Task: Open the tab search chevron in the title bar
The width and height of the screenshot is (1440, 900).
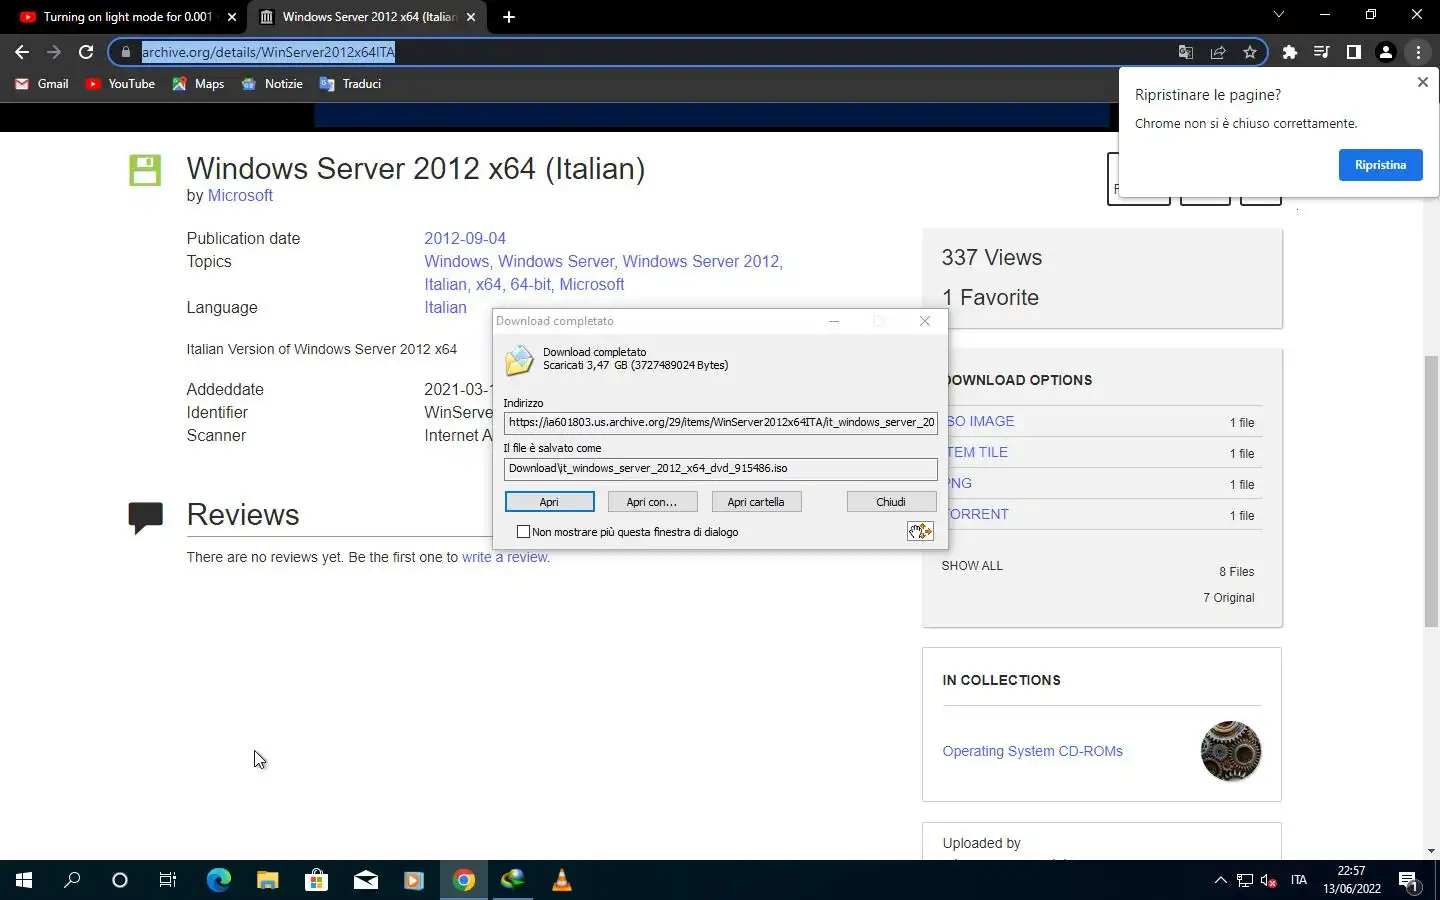Action: [1278, 15]
